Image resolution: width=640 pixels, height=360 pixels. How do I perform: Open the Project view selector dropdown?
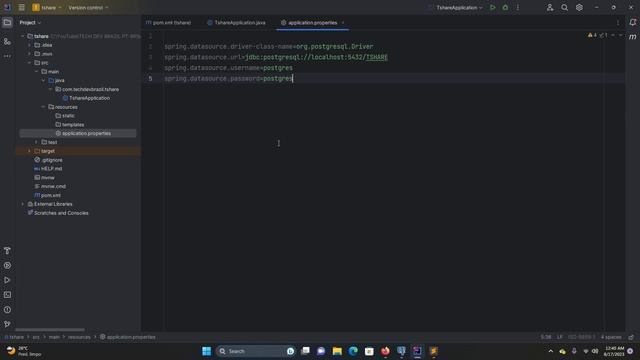tap(30, 22)
